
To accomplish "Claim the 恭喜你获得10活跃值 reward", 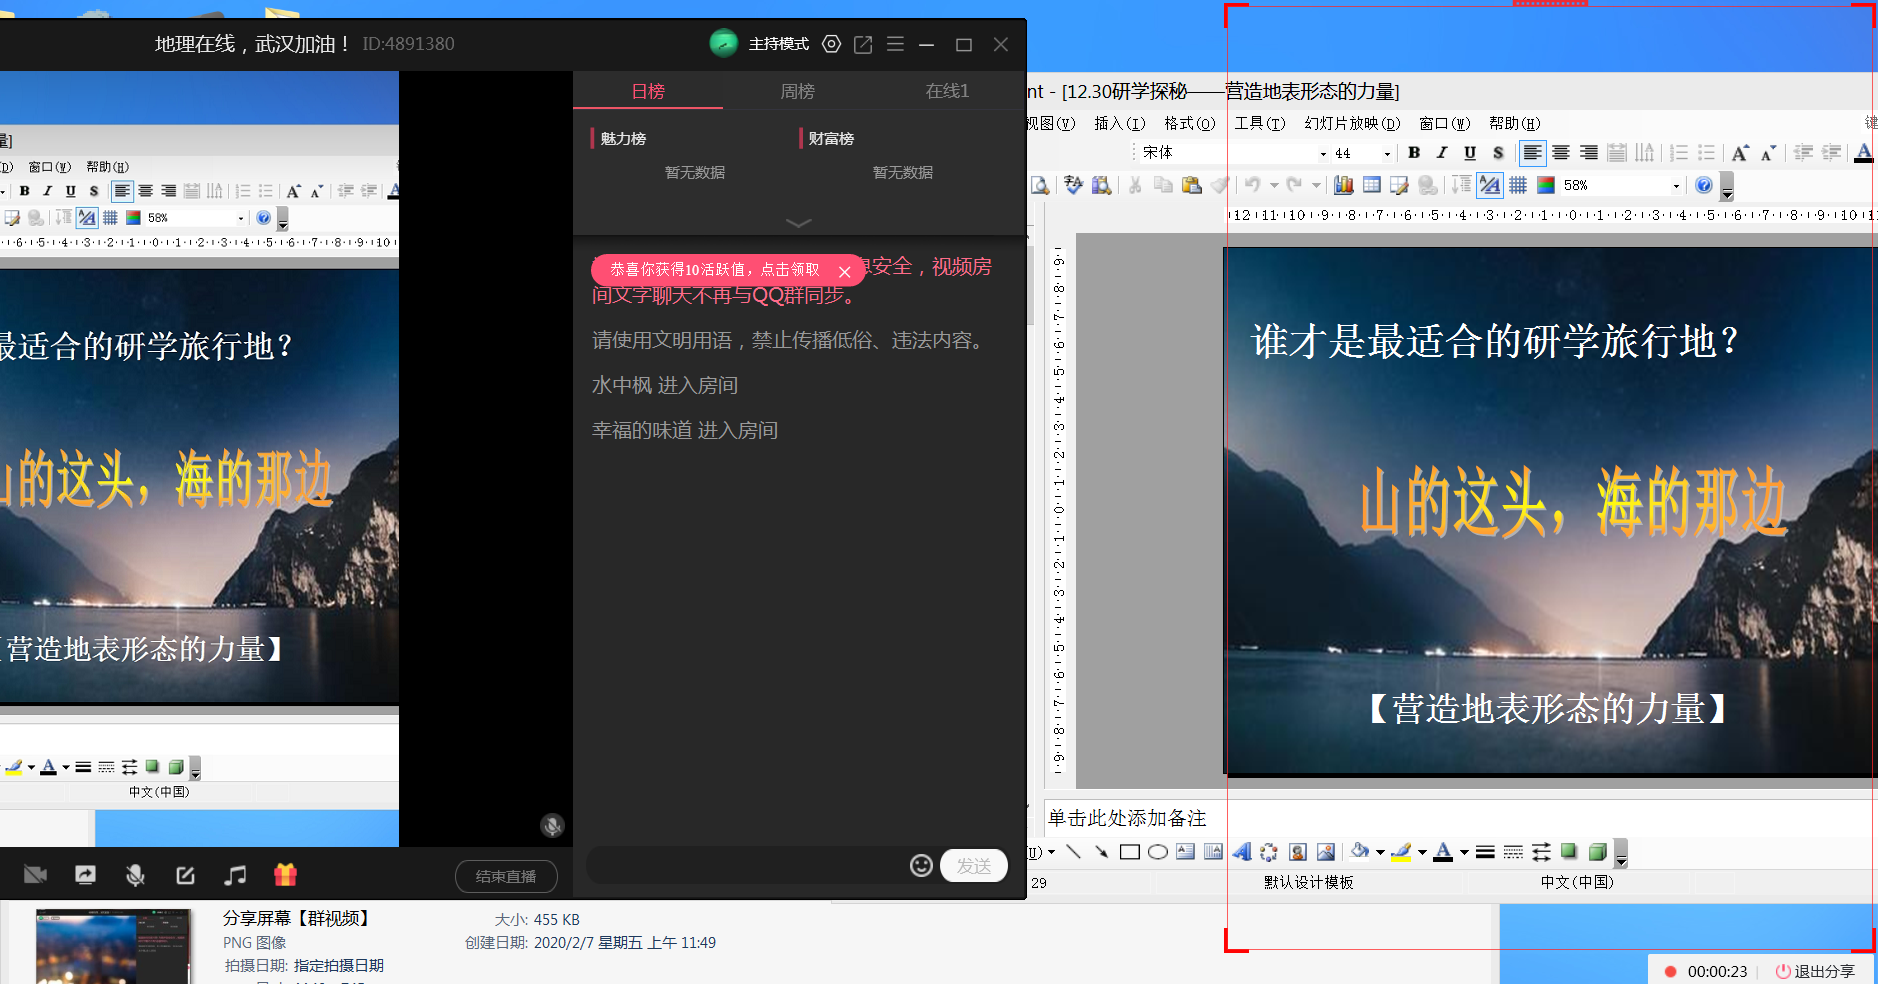I will [714, 270].
